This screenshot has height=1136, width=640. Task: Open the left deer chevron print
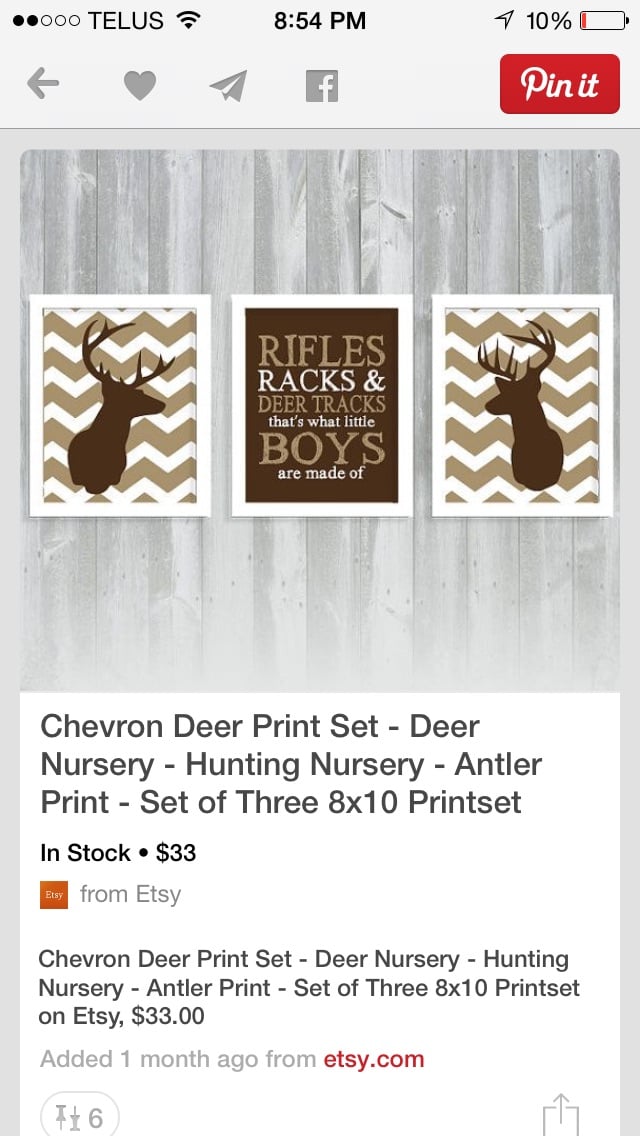tap(120, 406)
